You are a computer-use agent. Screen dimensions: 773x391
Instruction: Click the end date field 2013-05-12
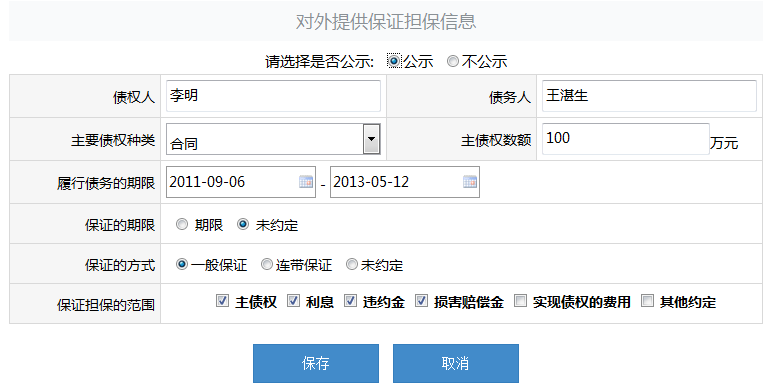point(405,182)
